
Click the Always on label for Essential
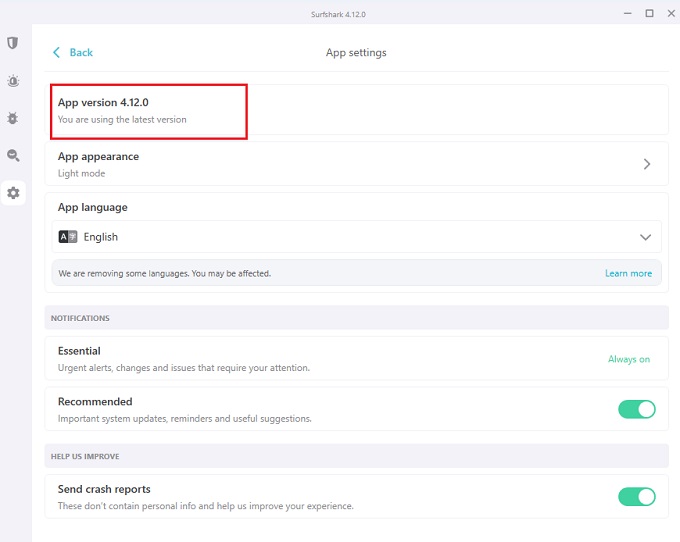(x=629, y=359)
